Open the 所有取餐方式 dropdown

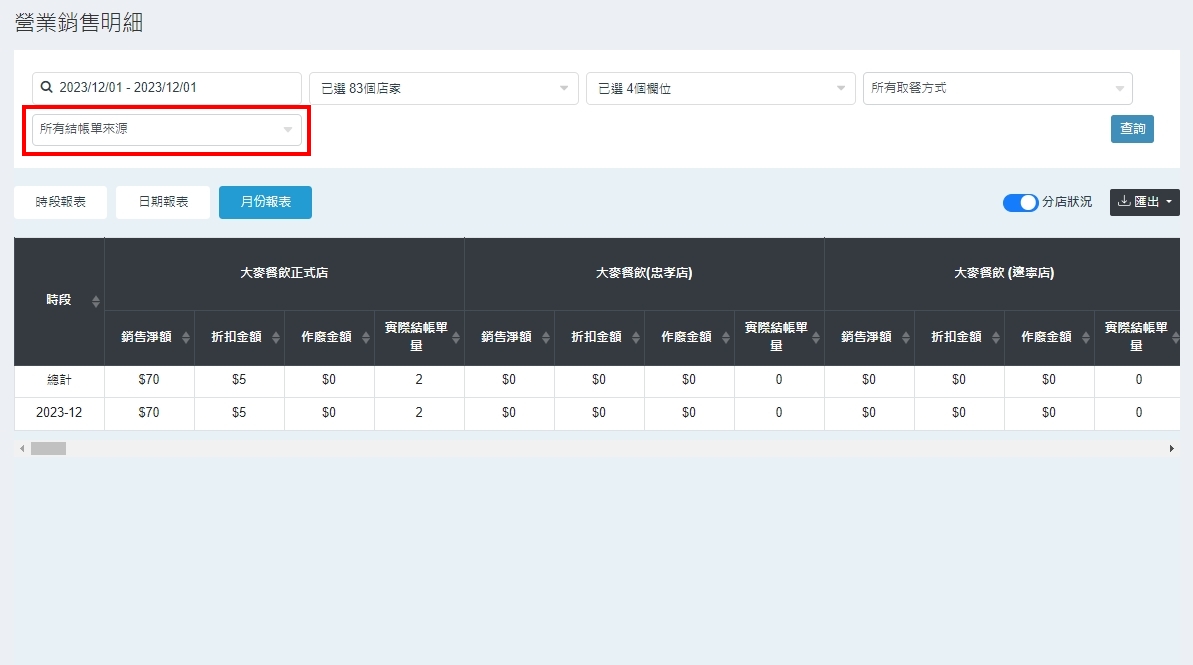click(997, 88)
